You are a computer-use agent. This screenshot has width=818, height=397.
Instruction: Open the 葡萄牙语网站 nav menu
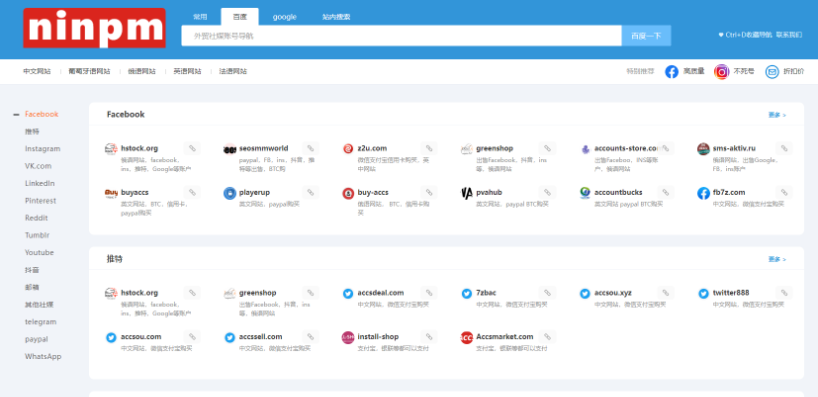(89, 71)
